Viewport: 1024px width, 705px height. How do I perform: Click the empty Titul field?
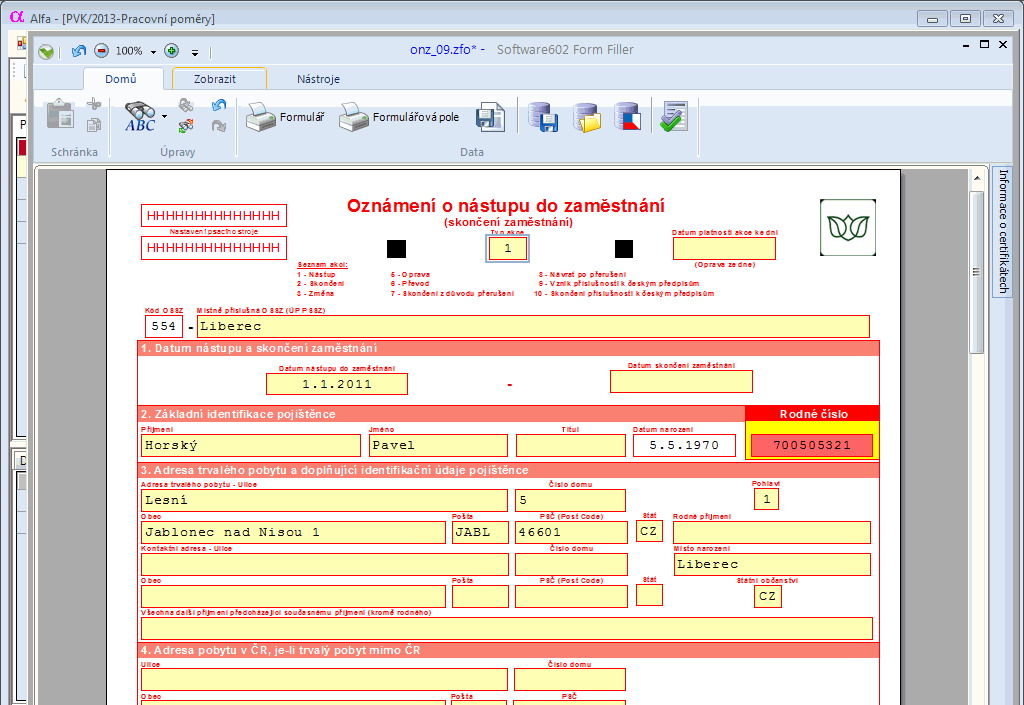point(571,446)
